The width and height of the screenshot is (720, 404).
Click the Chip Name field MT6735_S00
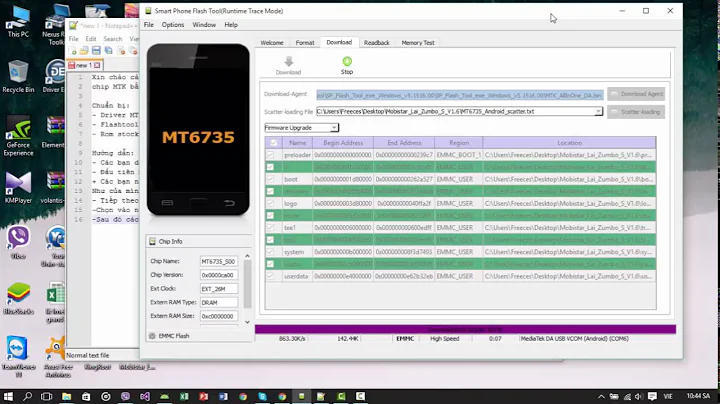click(219, 261)
